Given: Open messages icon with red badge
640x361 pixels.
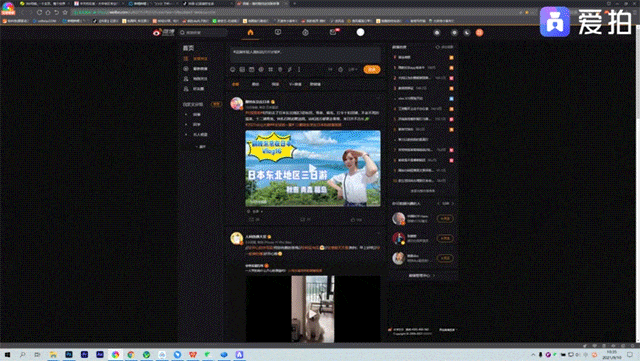Looking at the screenshot, I should coord(333,32).
